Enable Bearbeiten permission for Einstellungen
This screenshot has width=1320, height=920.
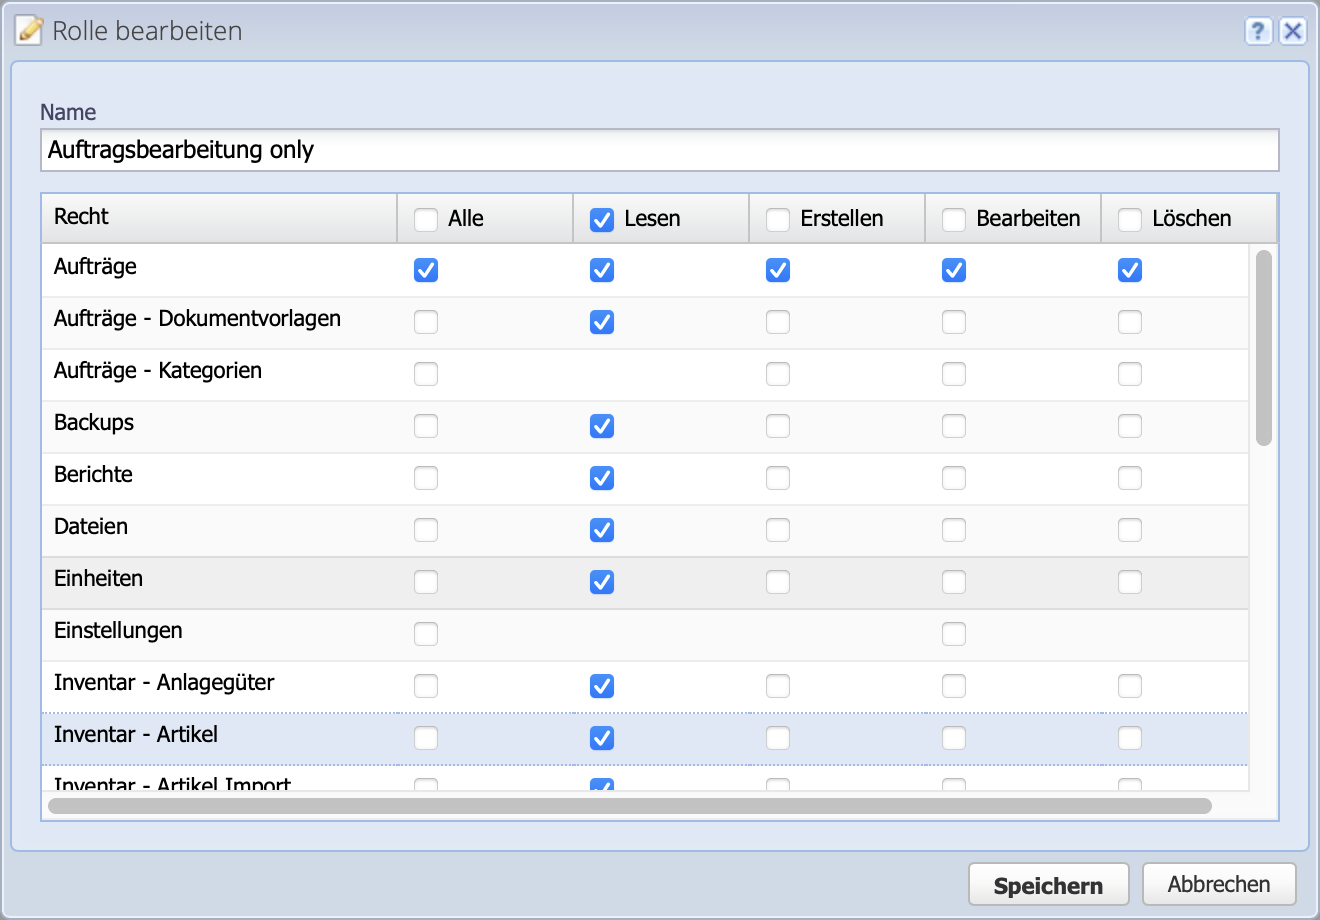954,634
